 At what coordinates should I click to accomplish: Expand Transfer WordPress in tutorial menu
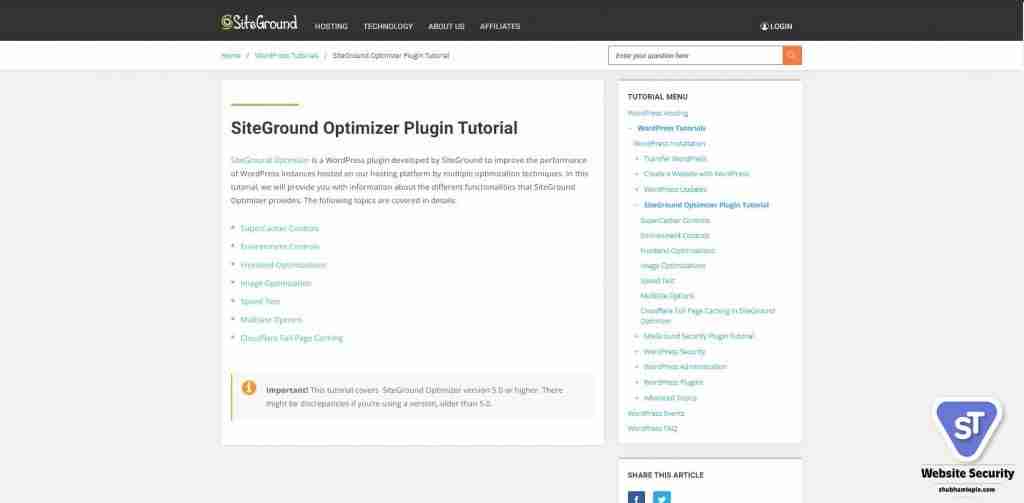[637, 159]
